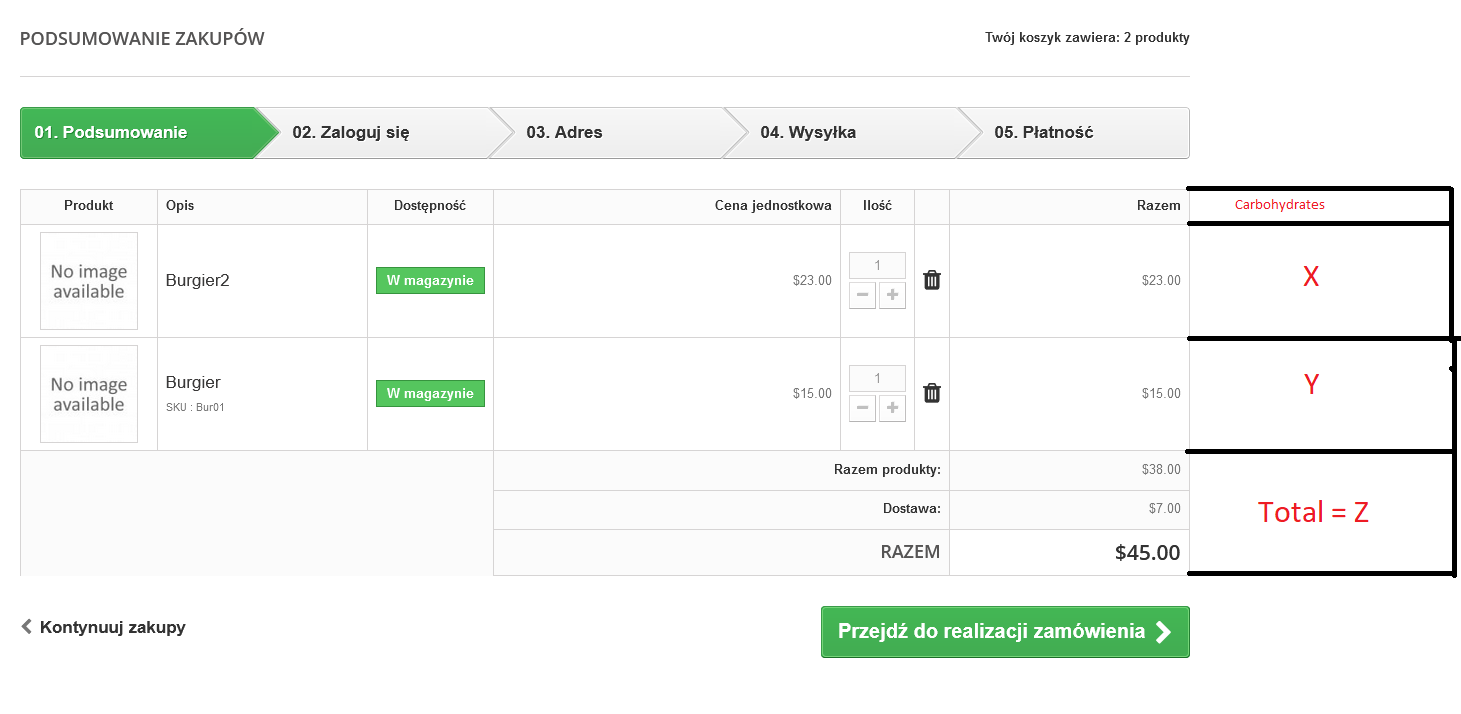Increase Burgier2 quantity with plus button
This screenshot has width=1461, height=714.
(892, 295)
